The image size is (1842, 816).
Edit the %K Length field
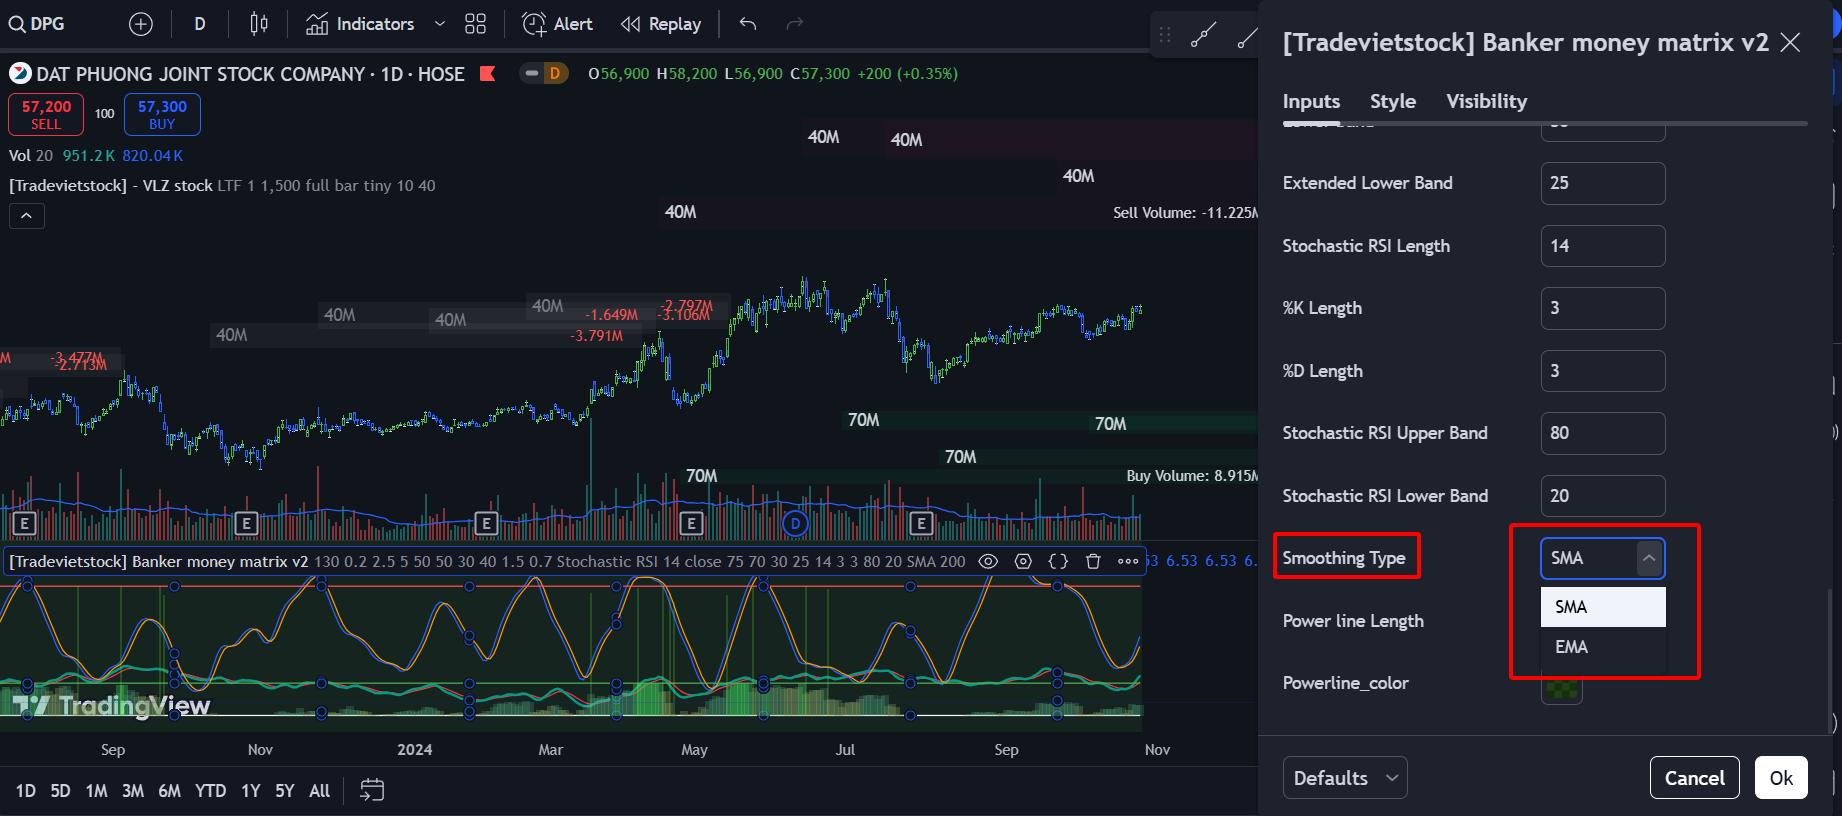[x=1603, y=308]
